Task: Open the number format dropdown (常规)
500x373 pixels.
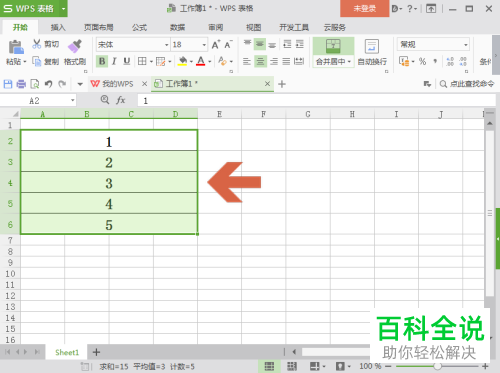Action: click(465, 45)
